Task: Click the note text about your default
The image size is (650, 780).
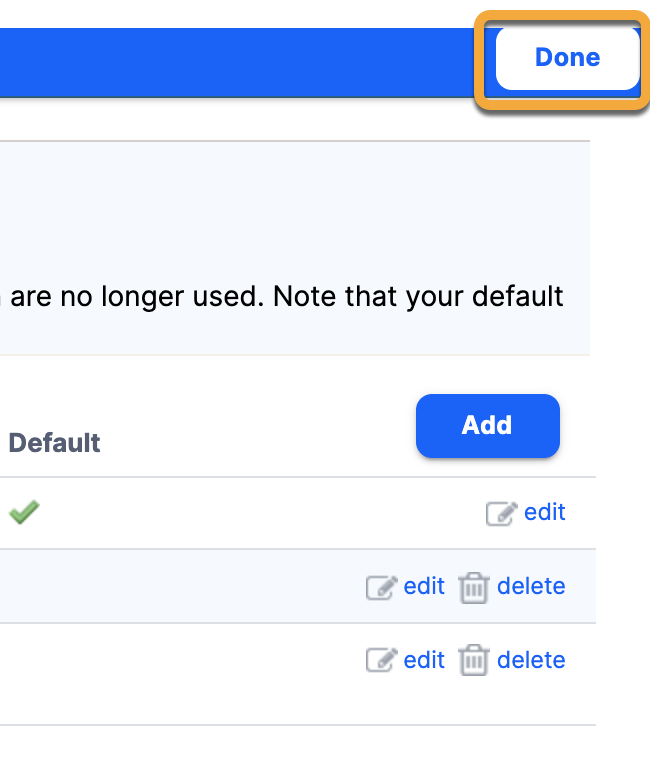Action: pyautogui.click(x=280, y=297)
